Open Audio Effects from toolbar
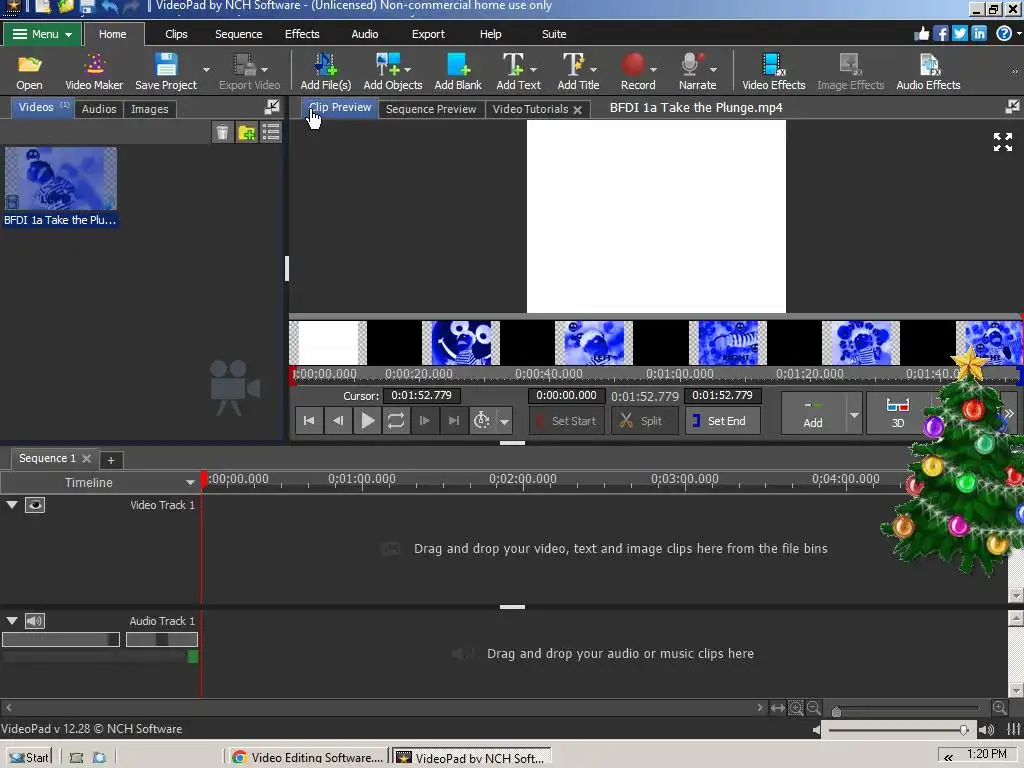The image size is (1024, 768). [928, 71]
